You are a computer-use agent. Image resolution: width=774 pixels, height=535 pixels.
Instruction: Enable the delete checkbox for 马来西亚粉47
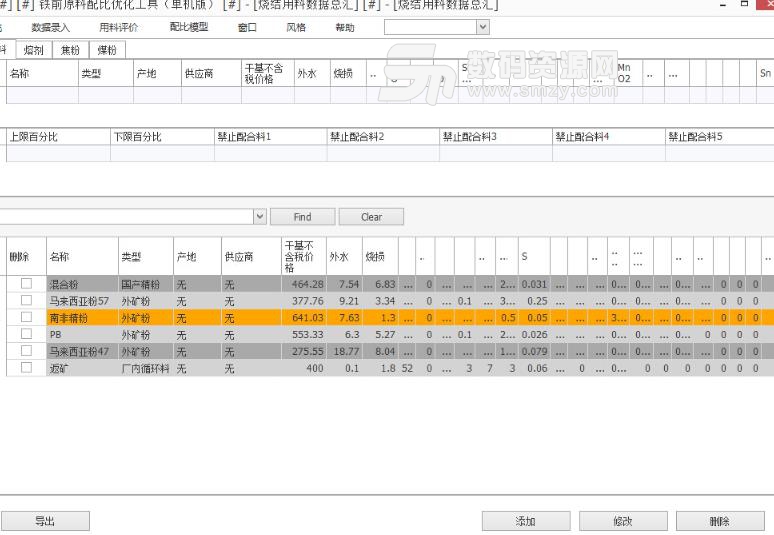click(x=26, y=351)
